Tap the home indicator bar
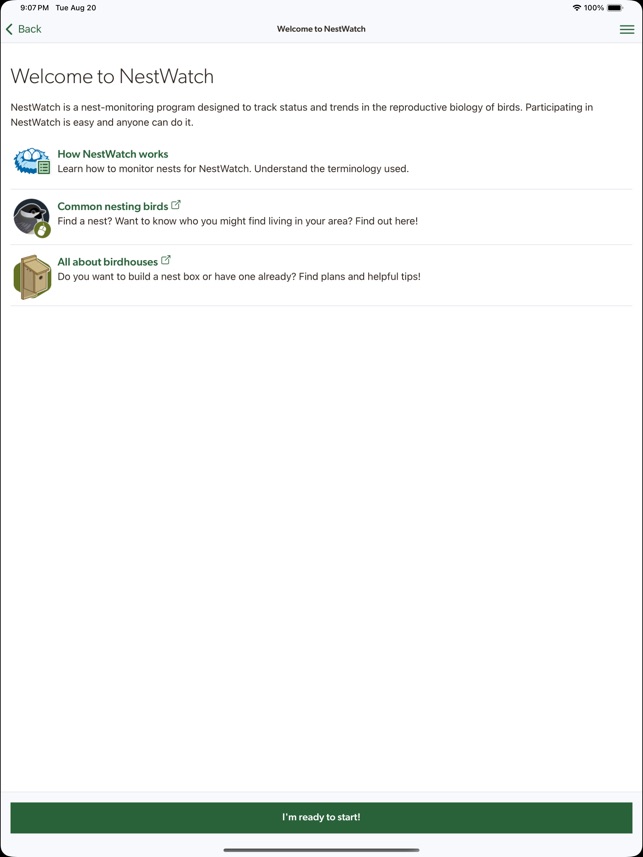 [x=322, y=850]
